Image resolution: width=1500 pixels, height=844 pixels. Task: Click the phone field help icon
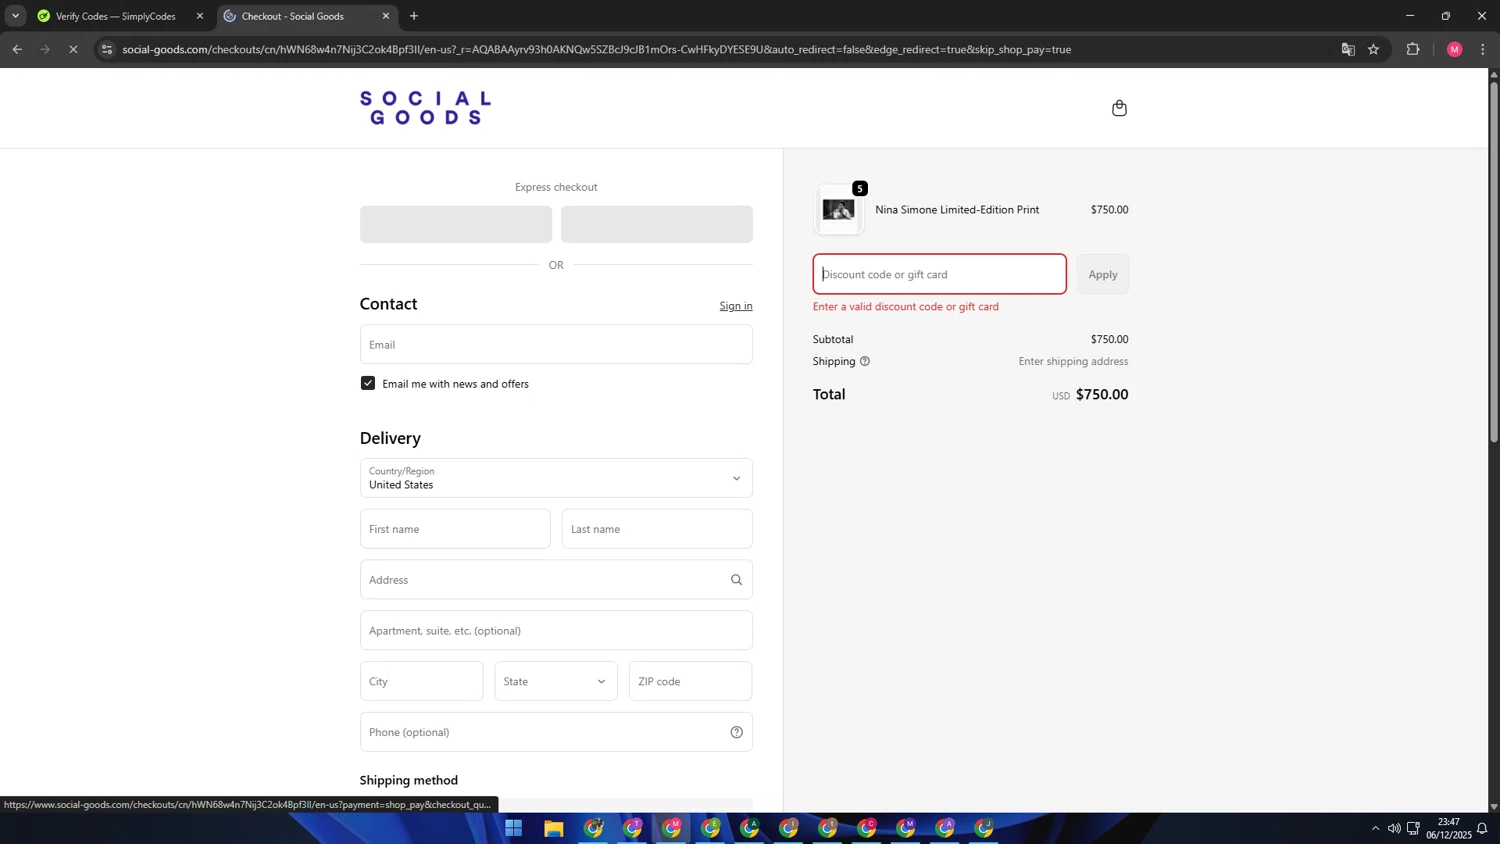tap(736, 732)
